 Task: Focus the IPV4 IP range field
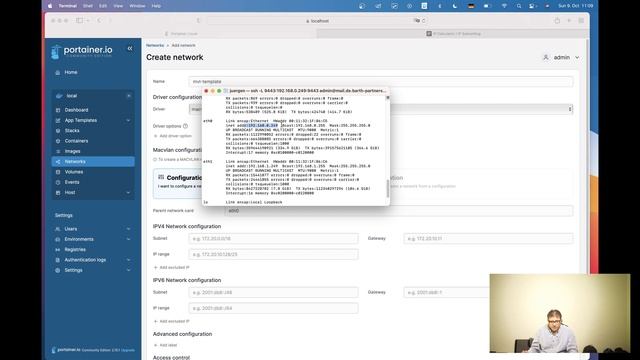[273, 254]
